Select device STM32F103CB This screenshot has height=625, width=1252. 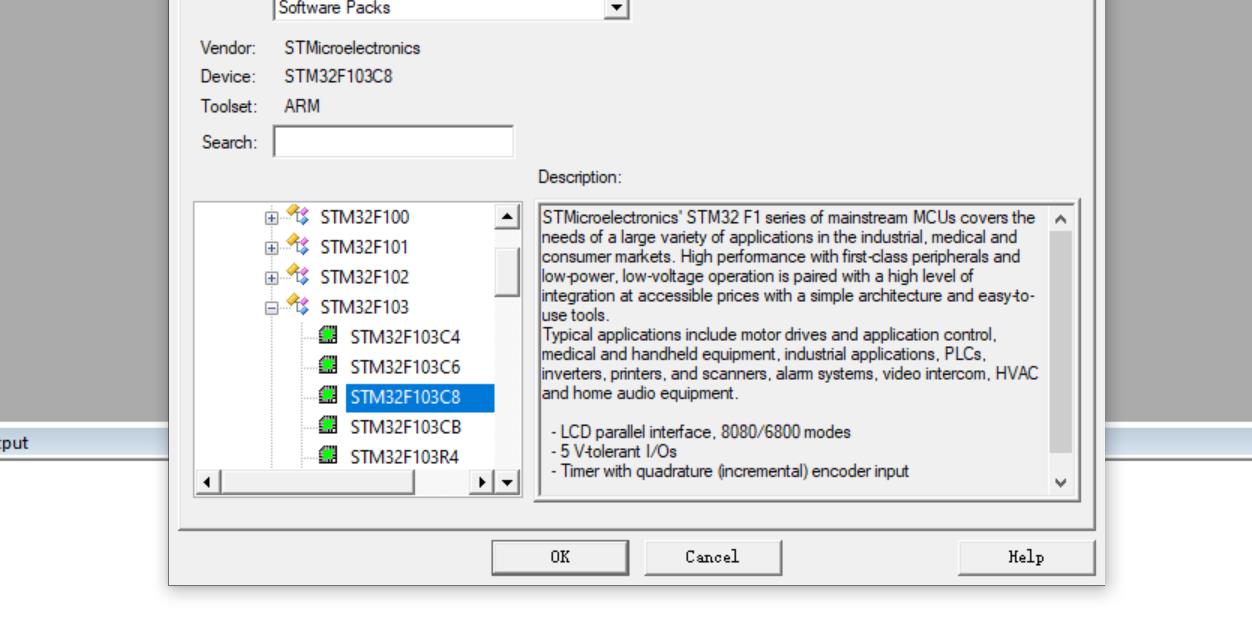coord(405,429)
